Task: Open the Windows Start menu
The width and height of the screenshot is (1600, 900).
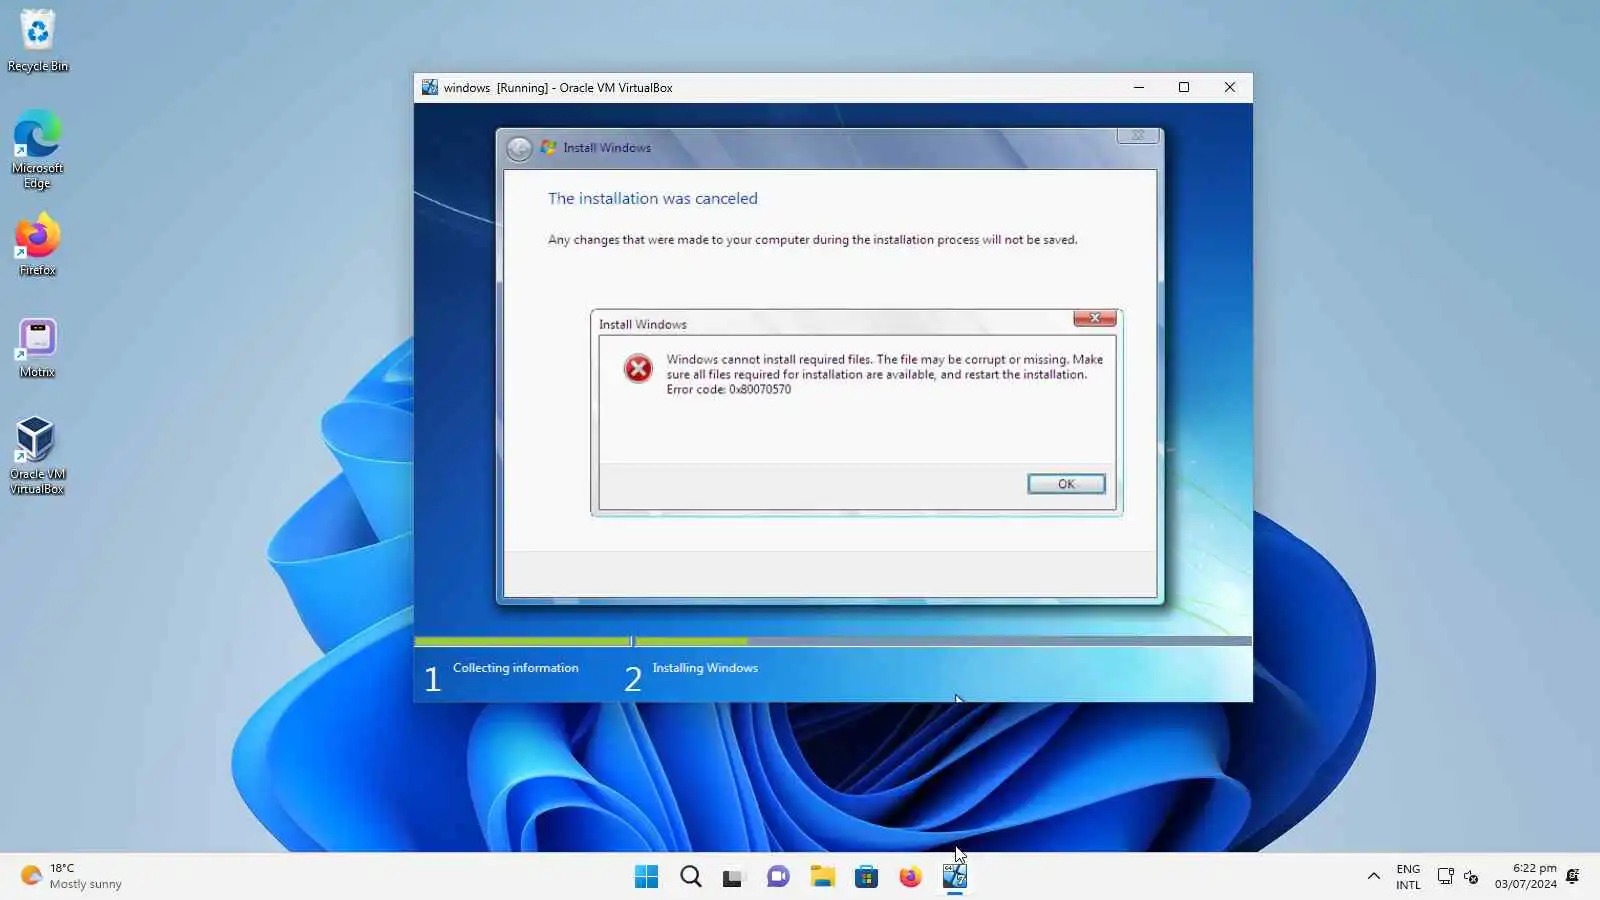Action: 647,877
